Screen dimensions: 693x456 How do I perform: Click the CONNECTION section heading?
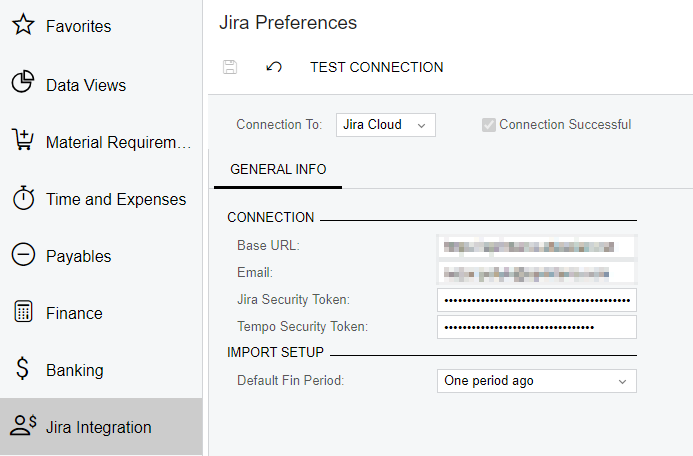point(270,217)
